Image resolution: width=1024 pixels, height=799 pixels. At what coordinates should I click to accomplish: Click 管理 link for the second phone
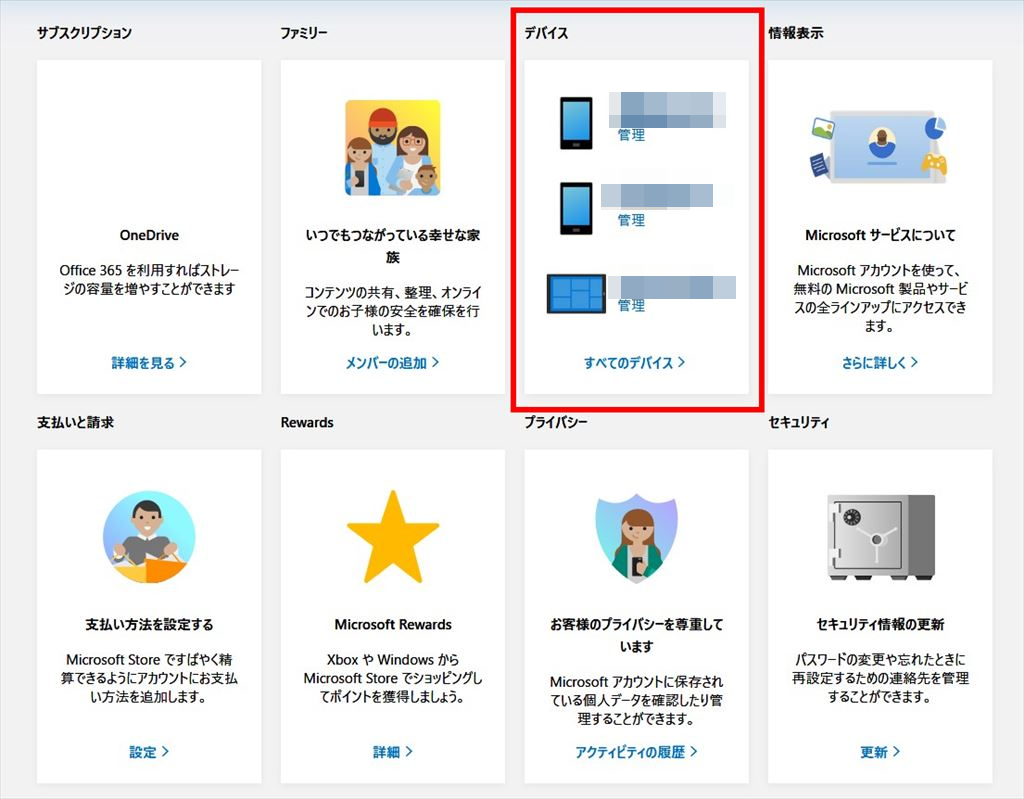coord(631,220)
